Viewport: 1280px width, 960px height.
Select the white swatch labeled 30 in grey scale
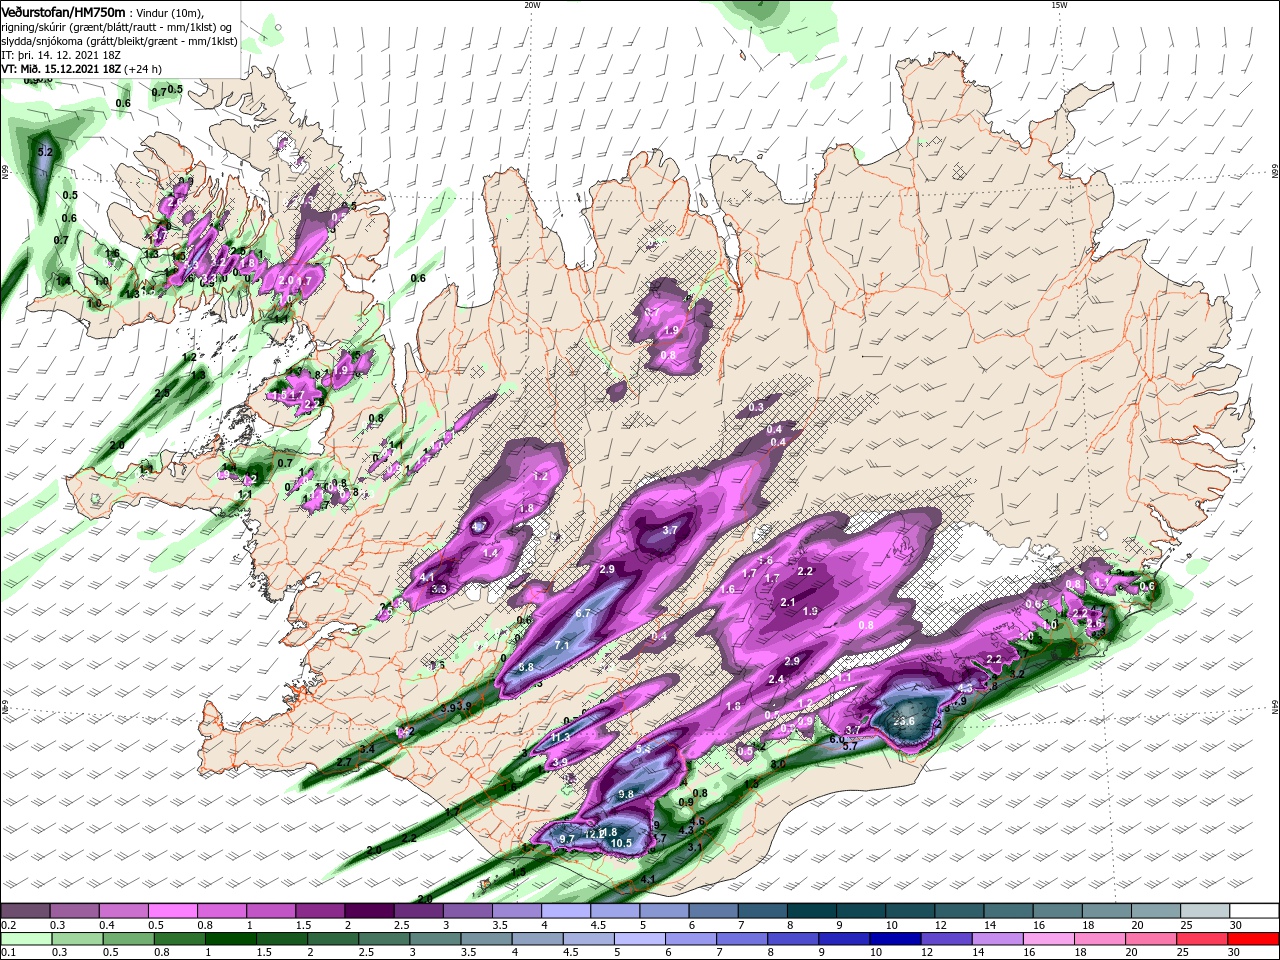(1254, 911)
